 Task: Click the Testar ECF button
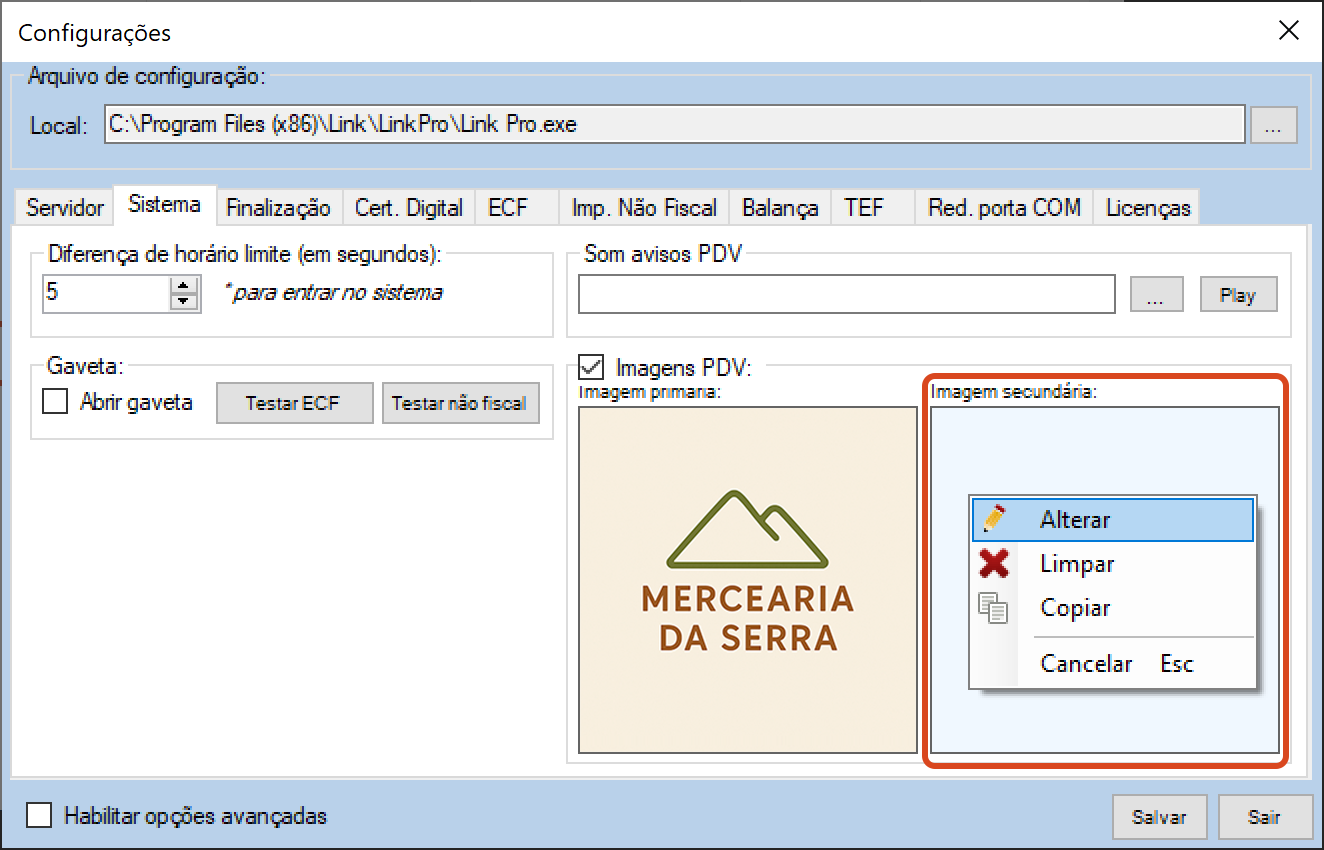[x=294, y=404]
